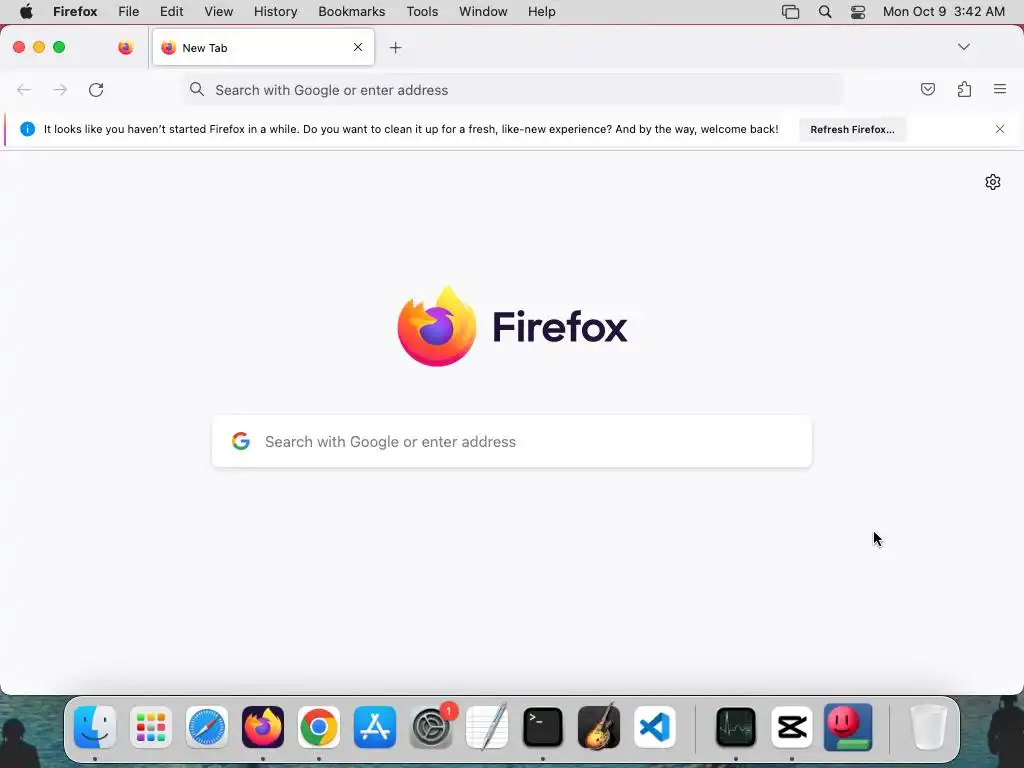Open Activity Monitor from the Dock
Image resolution: width=1024 pixels, height=768 pixels.
pos(736,727)
